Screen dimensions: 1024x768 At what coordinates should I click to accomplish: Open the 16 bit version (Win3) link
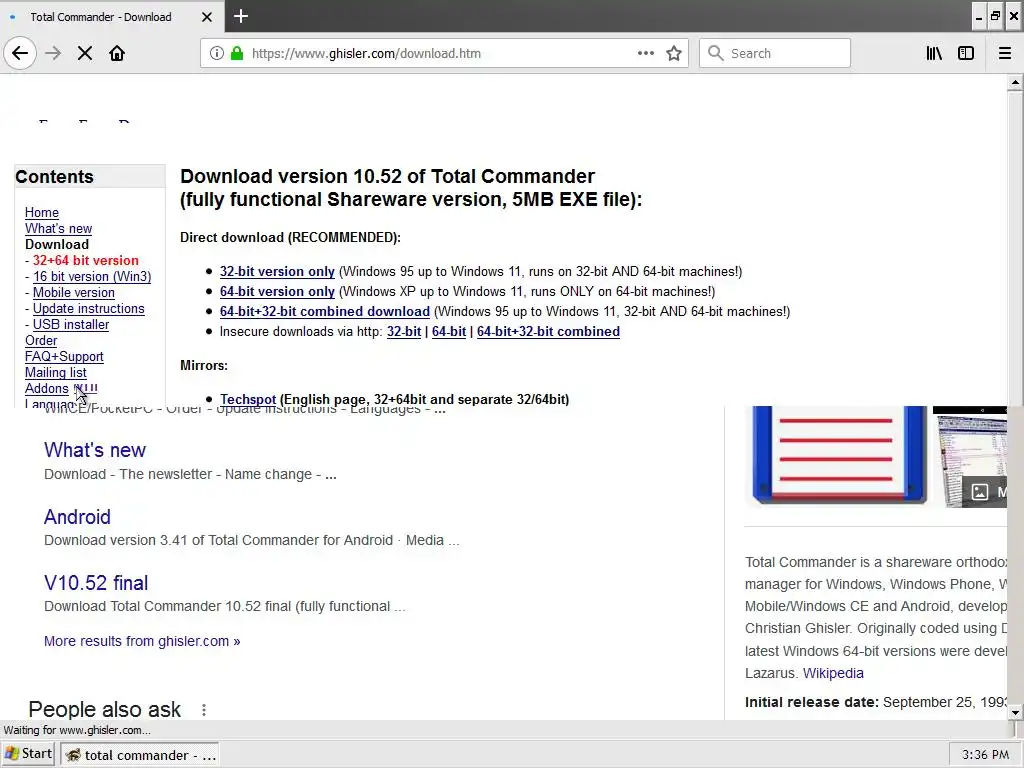[92, 276]
